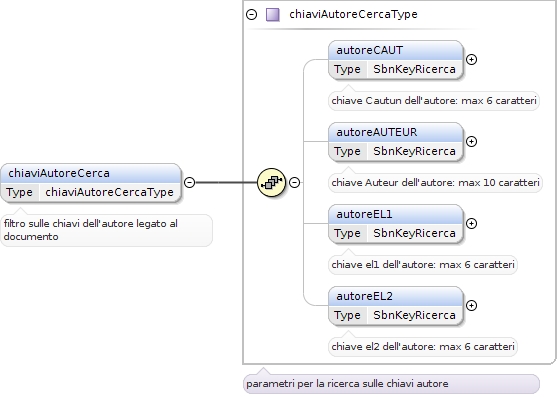Screen dimensions: 558x397
Task: Click the sequence compositor icon
Action: point(272,182)
